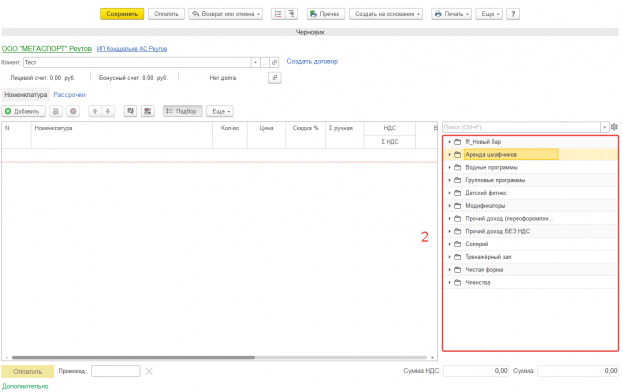
Task: Click the table's horizontal scrollbar
Action: pyautogui.click(x=133, y=357)
